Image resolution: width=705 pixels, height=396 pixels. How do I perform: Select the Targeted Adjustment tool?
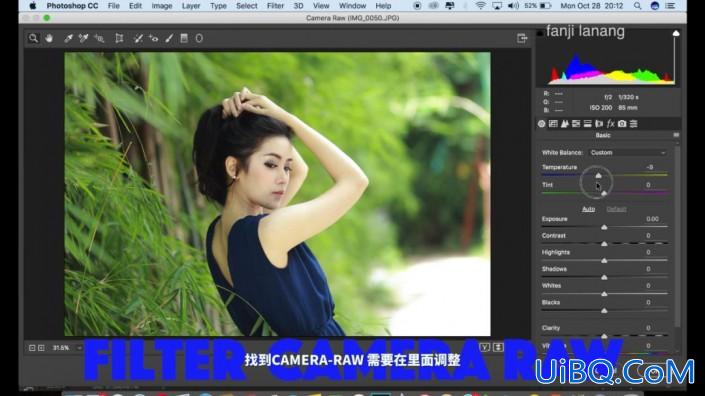pos(99,39)
